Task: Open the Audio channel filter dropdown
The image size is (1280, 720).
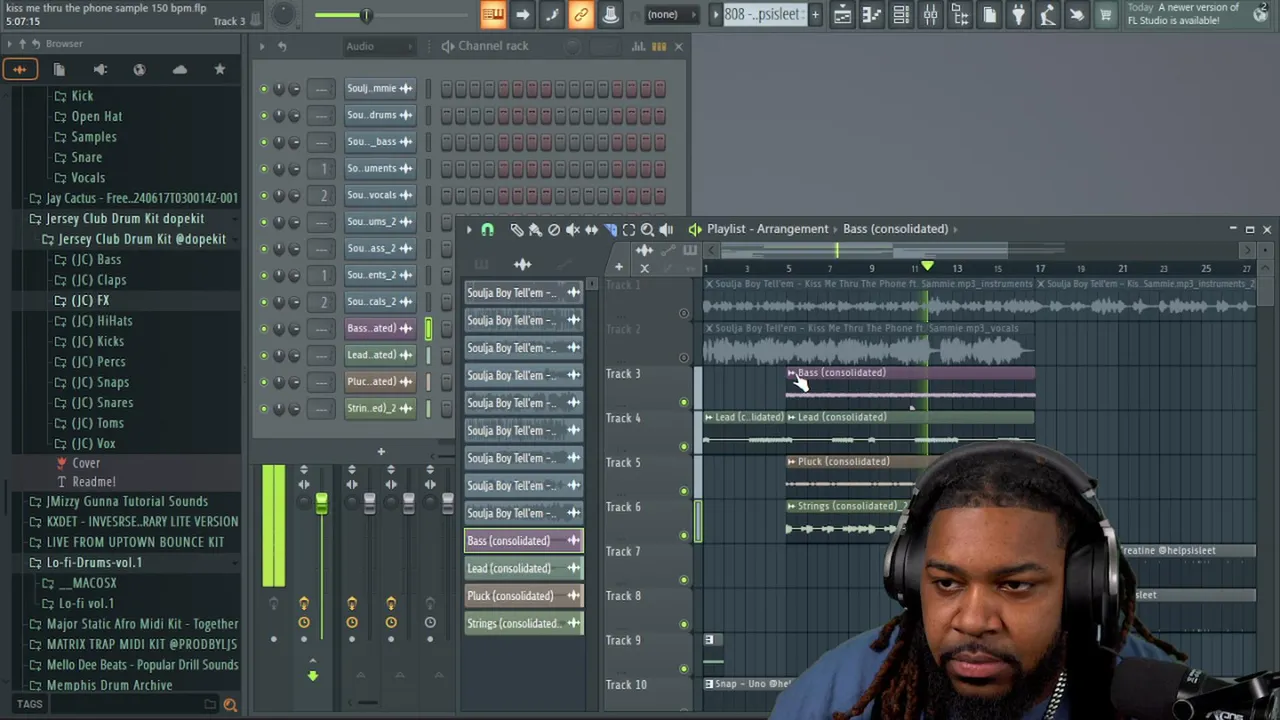Action: [378, 46]
